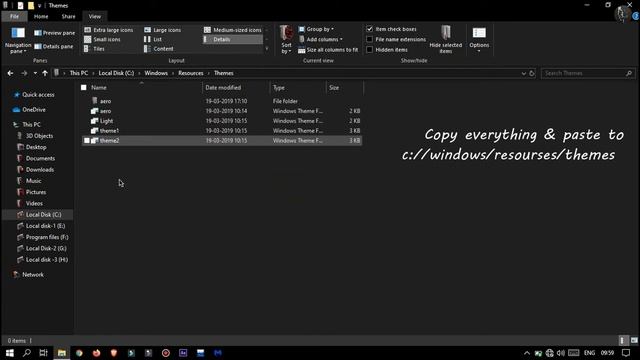640x360 pixels.
Task: Switch to the Share ribbon tab
Action: pyautogui.click(x=68, y=16)
